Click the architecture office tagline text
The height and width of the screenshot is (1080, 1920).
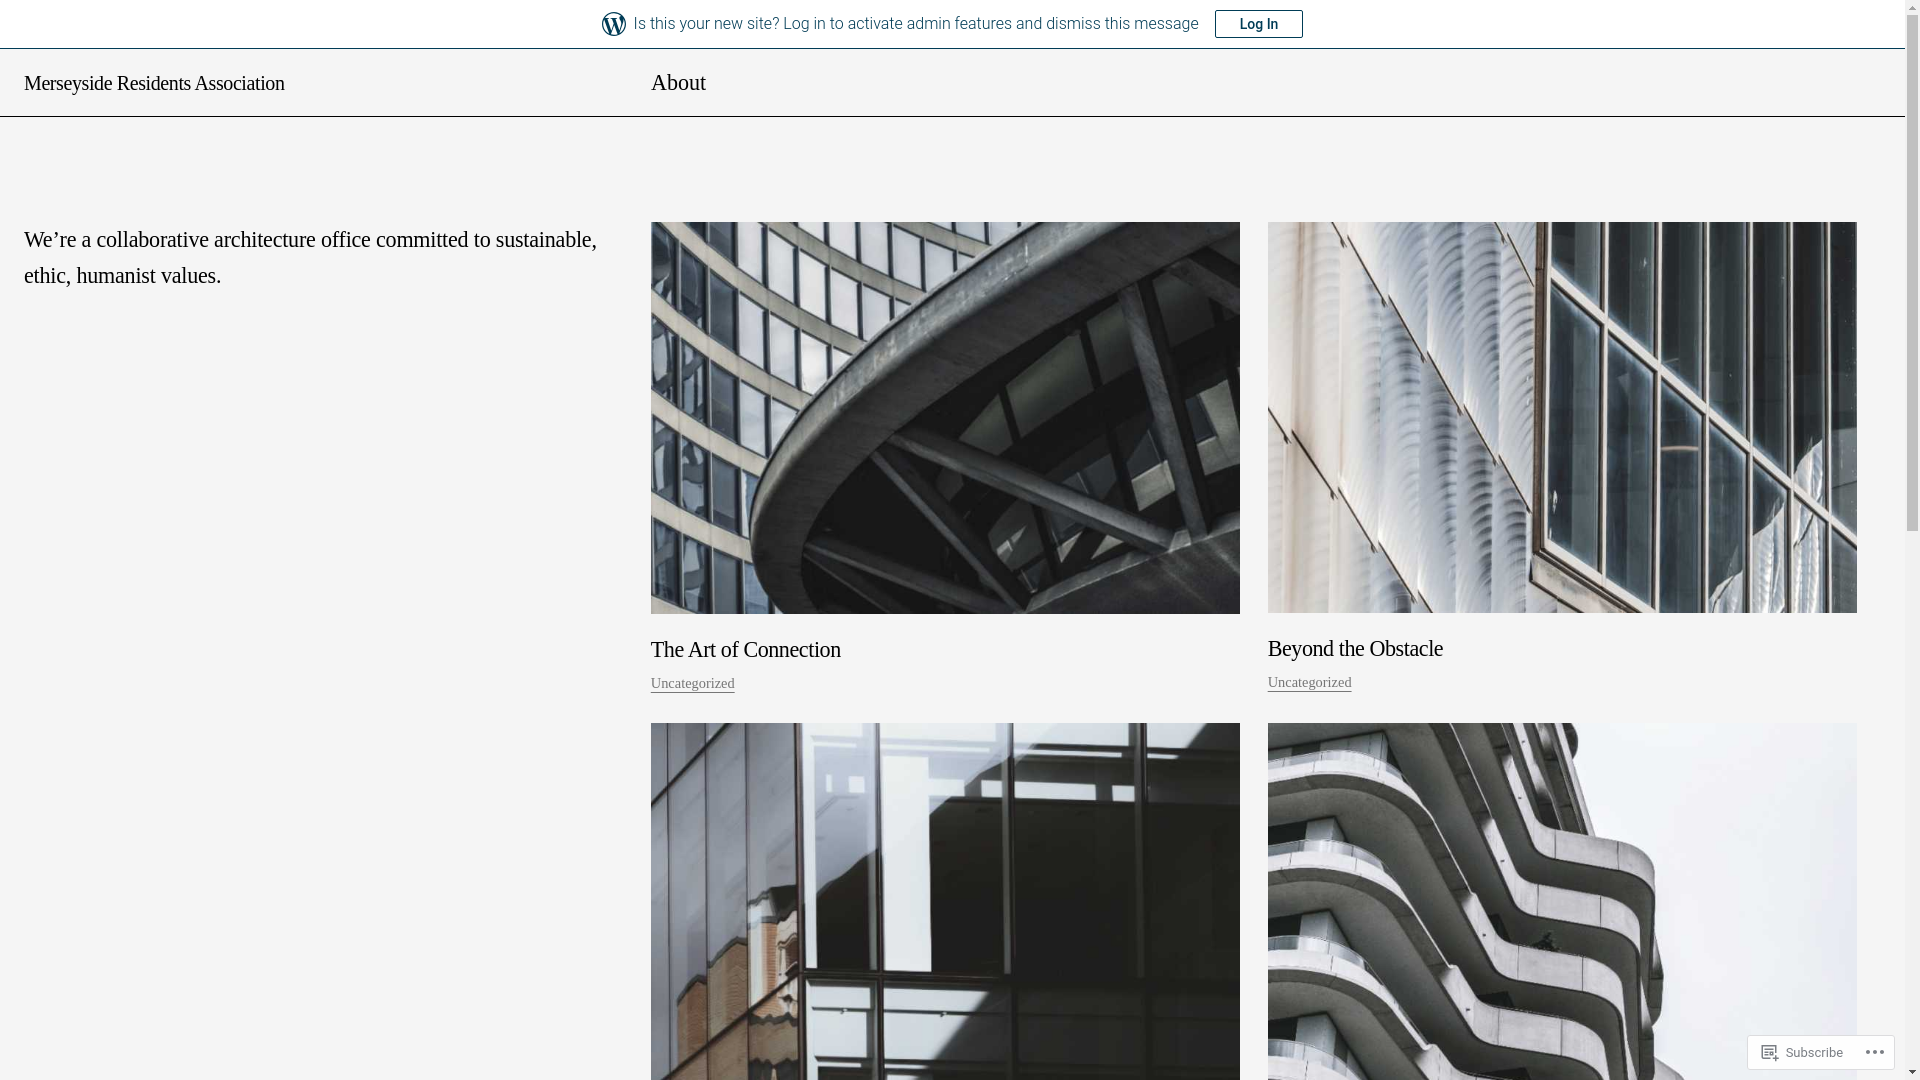(311, 257)
